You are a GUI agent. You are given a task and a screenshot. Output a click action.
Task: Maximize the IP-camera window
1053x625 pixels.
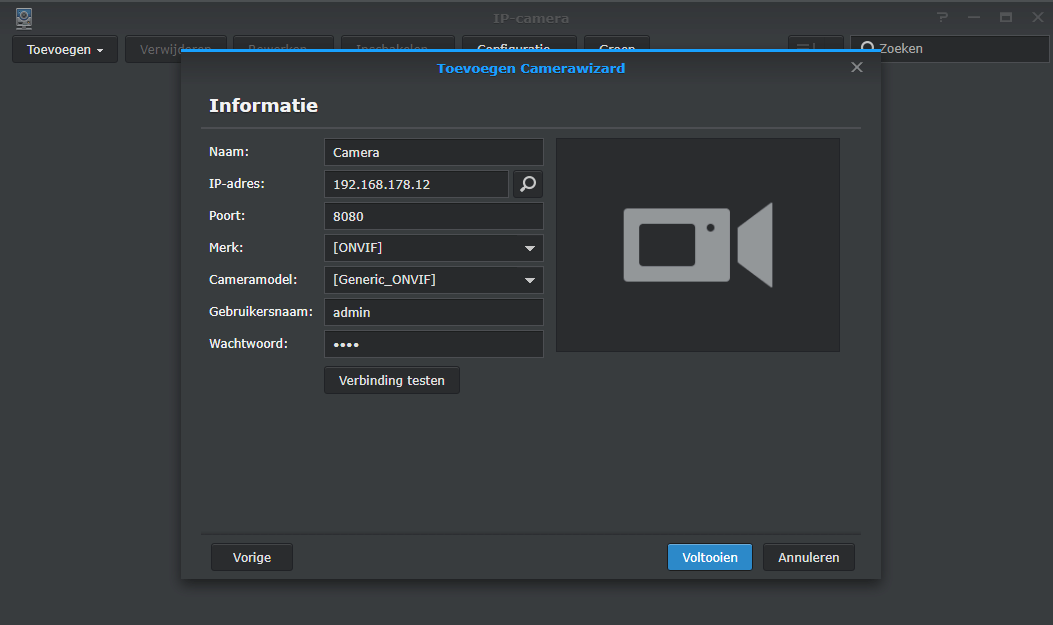tap(1006, 18)
